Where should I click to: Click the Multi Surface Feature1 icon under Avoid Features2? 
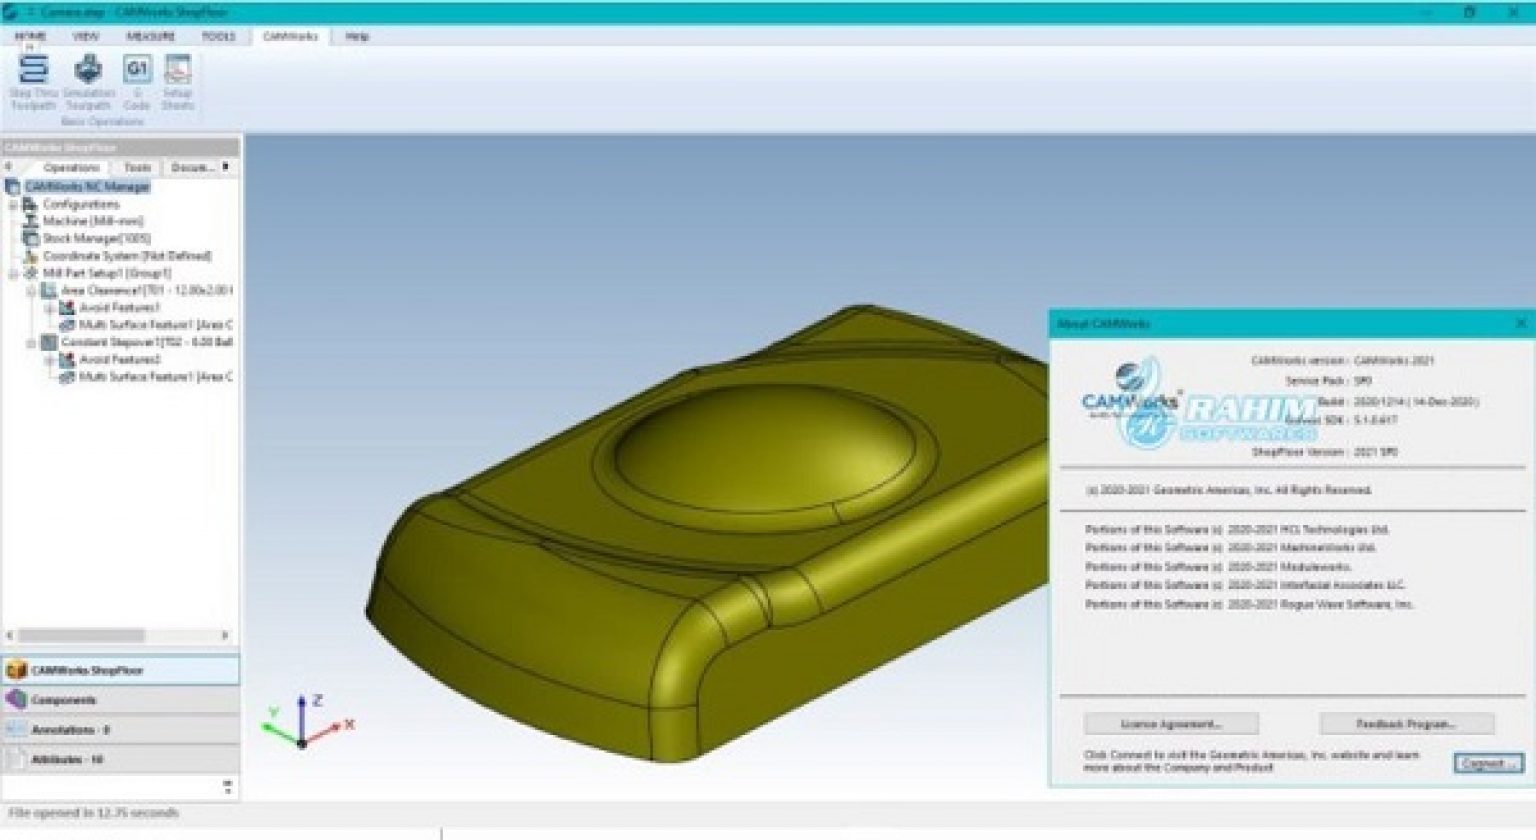click(67, 377)
